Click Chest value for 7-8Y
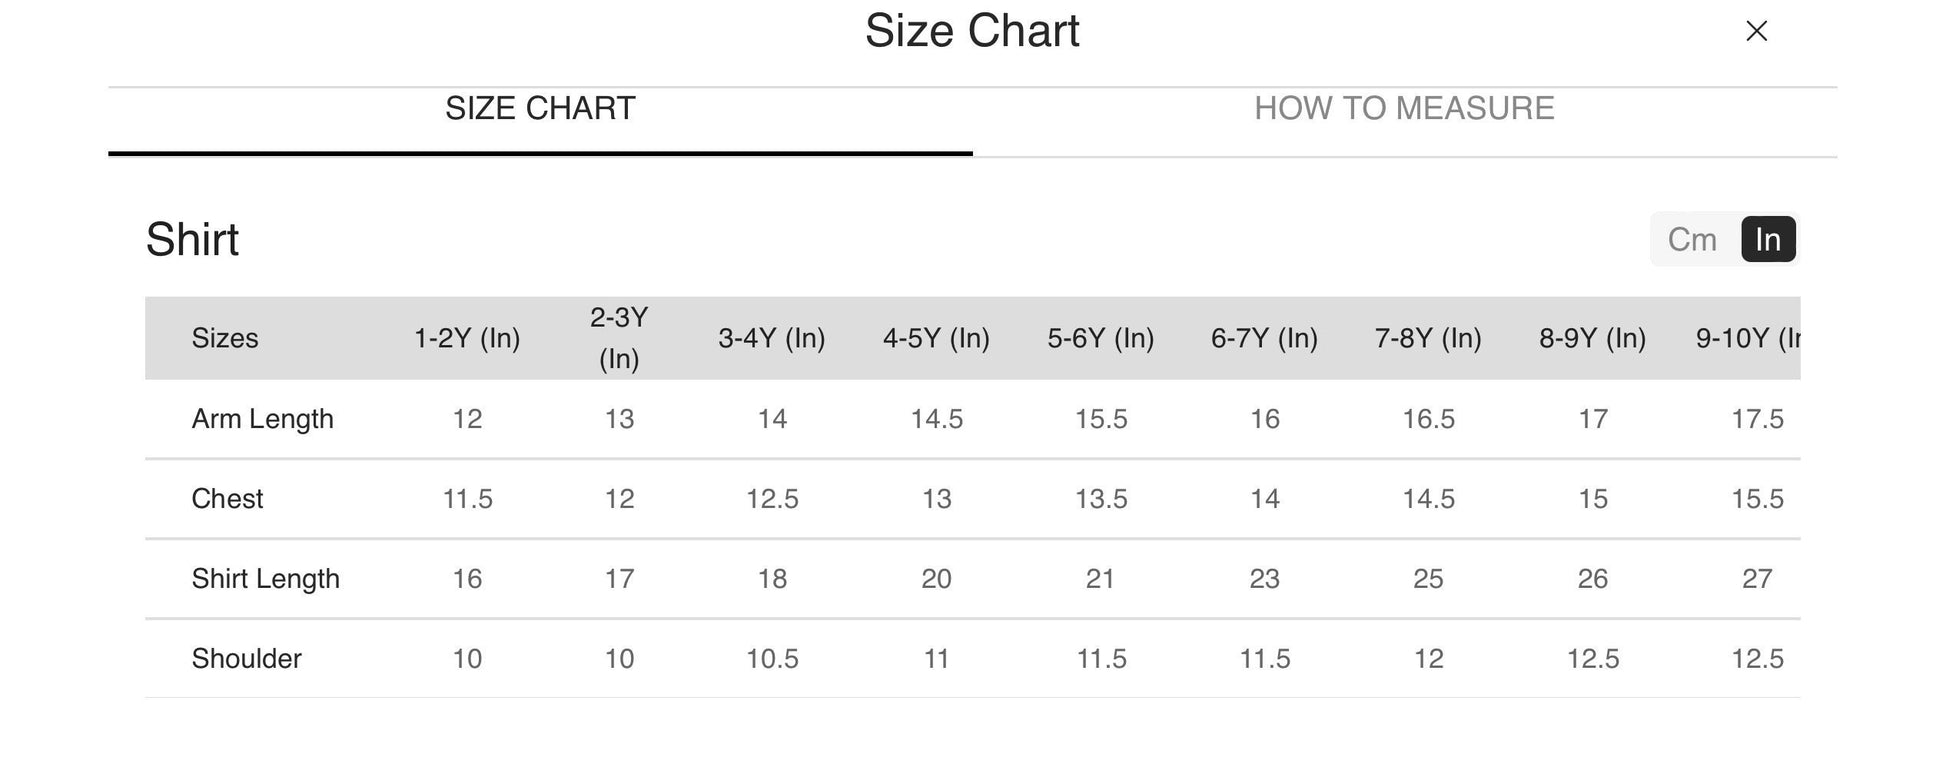 click(x=1428, y=499)
